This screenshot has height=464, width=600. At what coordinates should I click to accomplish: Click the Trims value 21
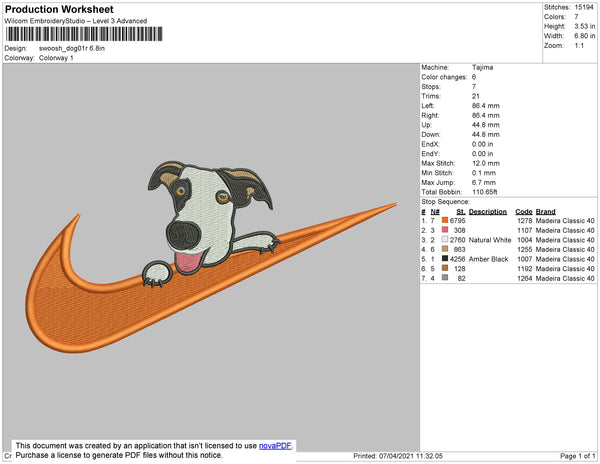click(x=476, y=96)
